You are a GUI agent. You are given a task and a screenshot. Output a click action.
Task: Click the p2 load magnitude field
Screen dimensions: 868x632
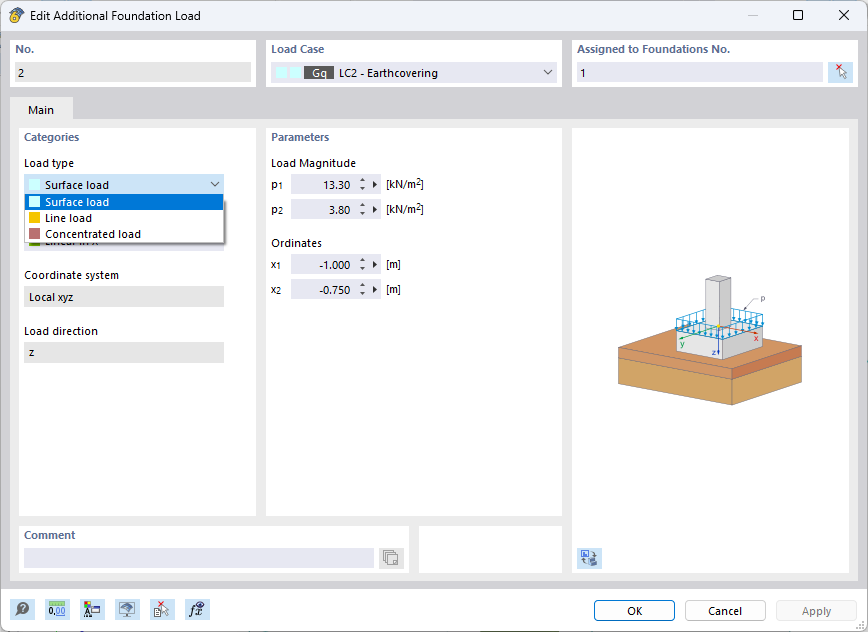pos(324,210)
